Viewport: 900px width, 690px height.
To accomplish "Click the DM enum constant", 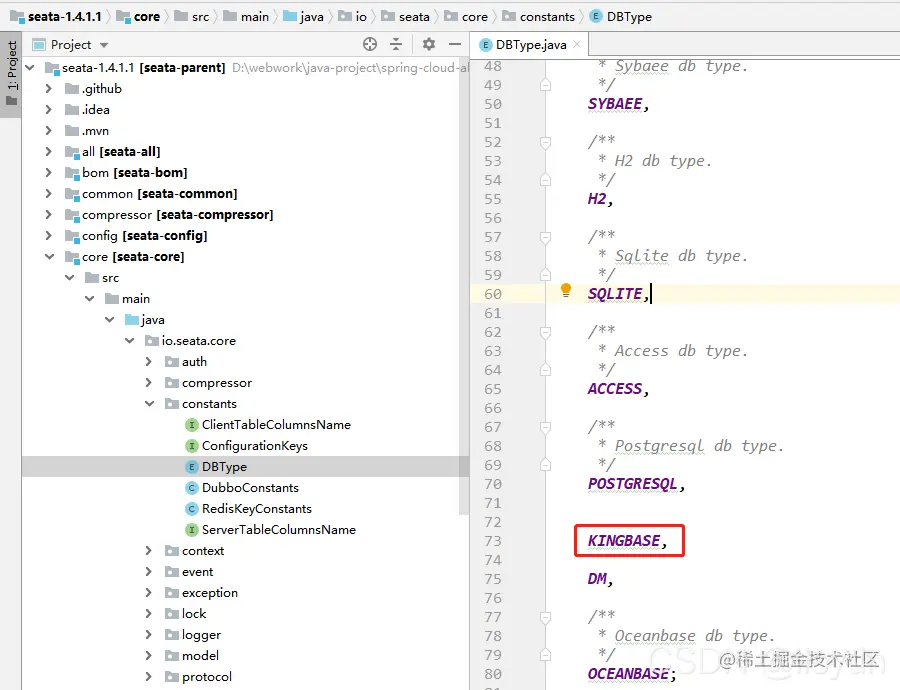I will click(597, 579).
